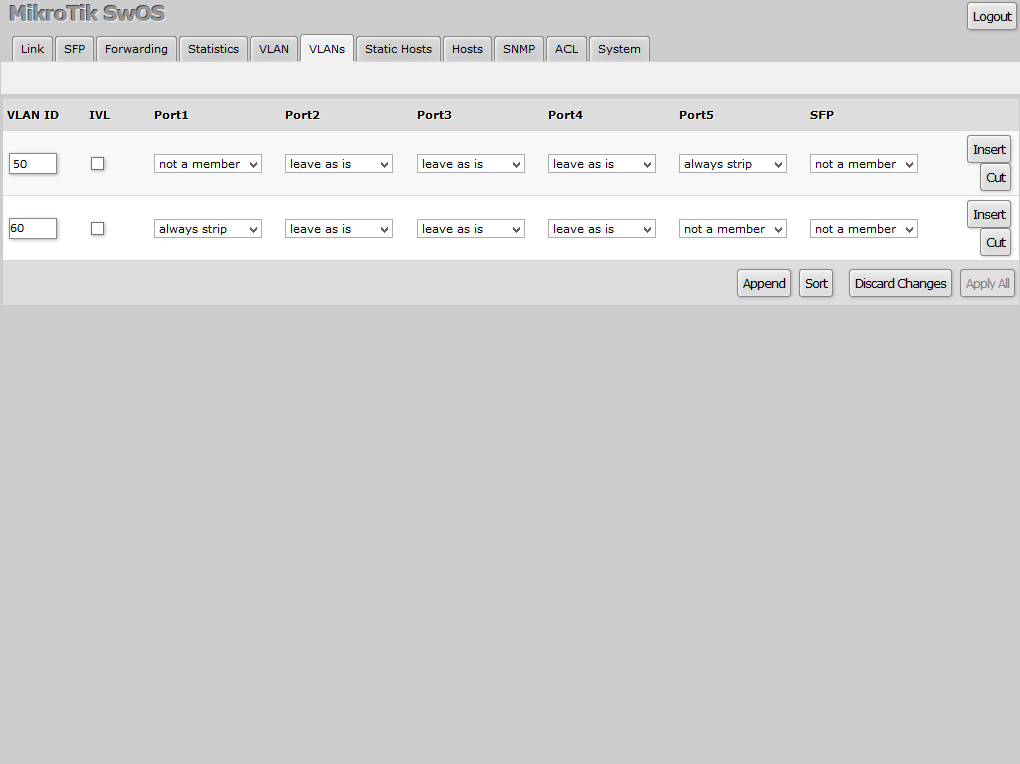Select the VLANs tab

point(327,49)
